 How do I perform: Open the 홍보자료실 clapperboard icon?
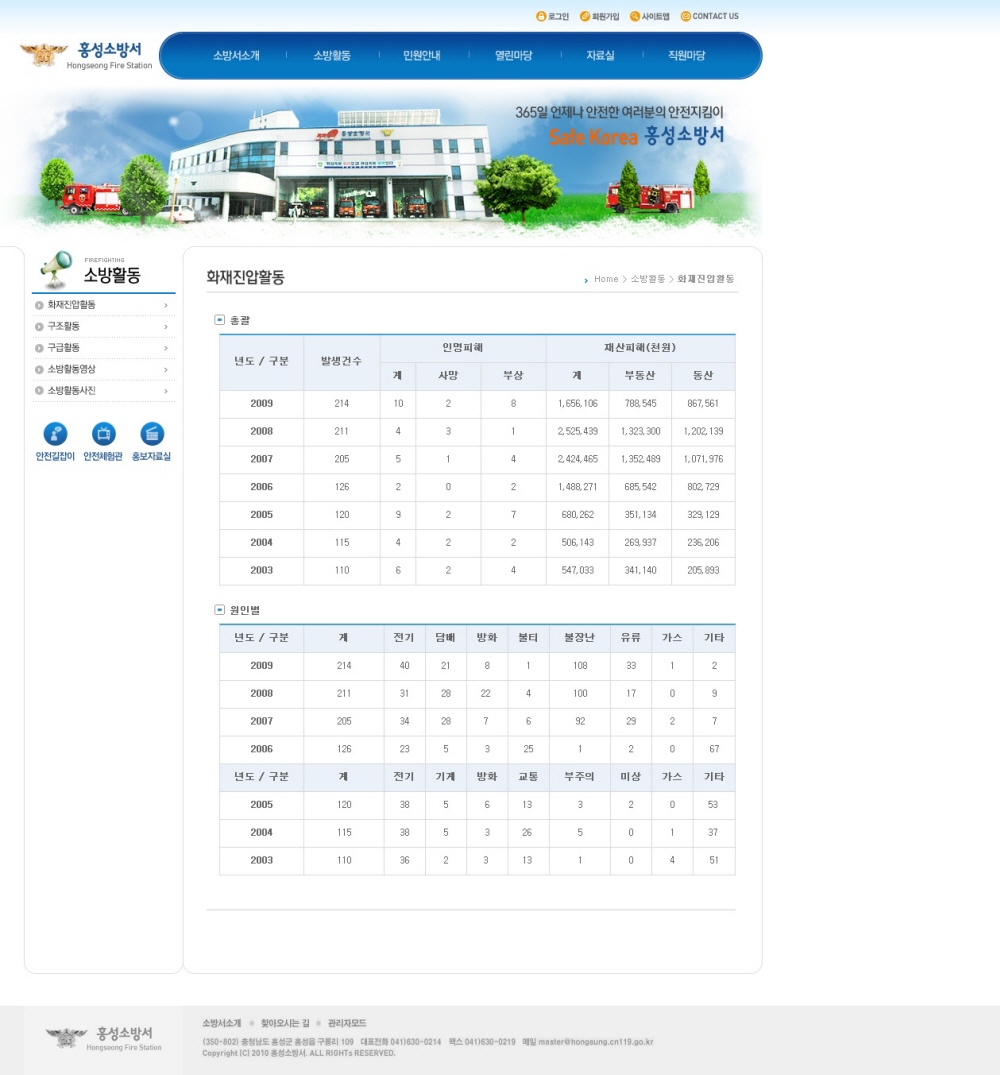(152, 434)
